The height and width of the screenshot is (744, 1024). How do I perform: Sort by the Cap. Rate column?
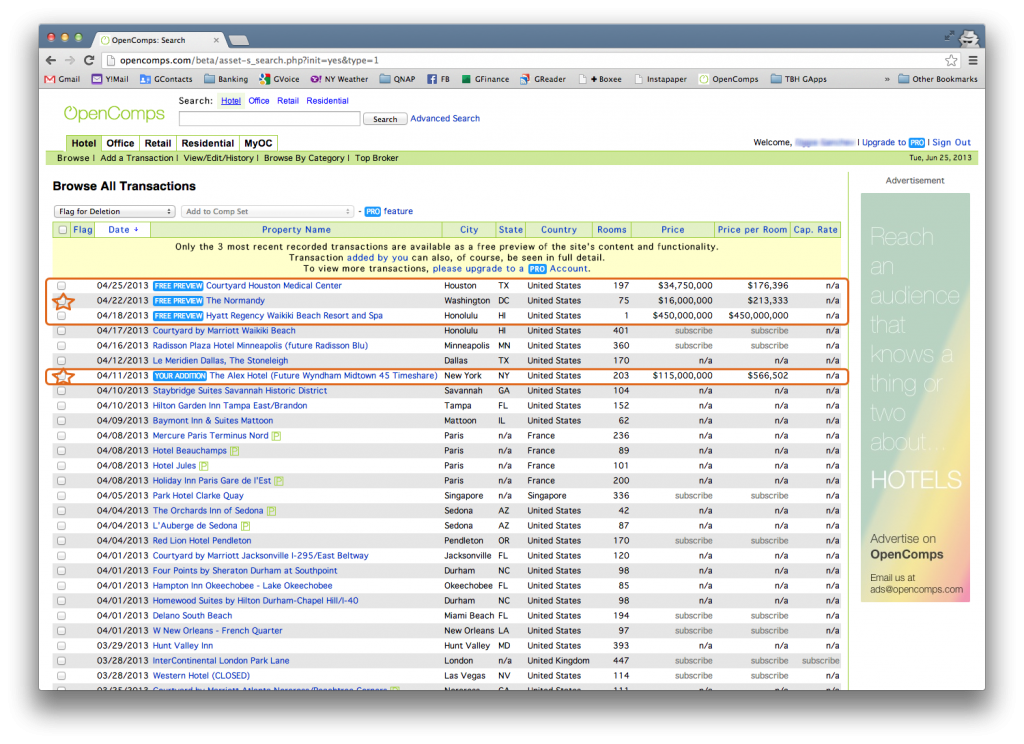815,230
